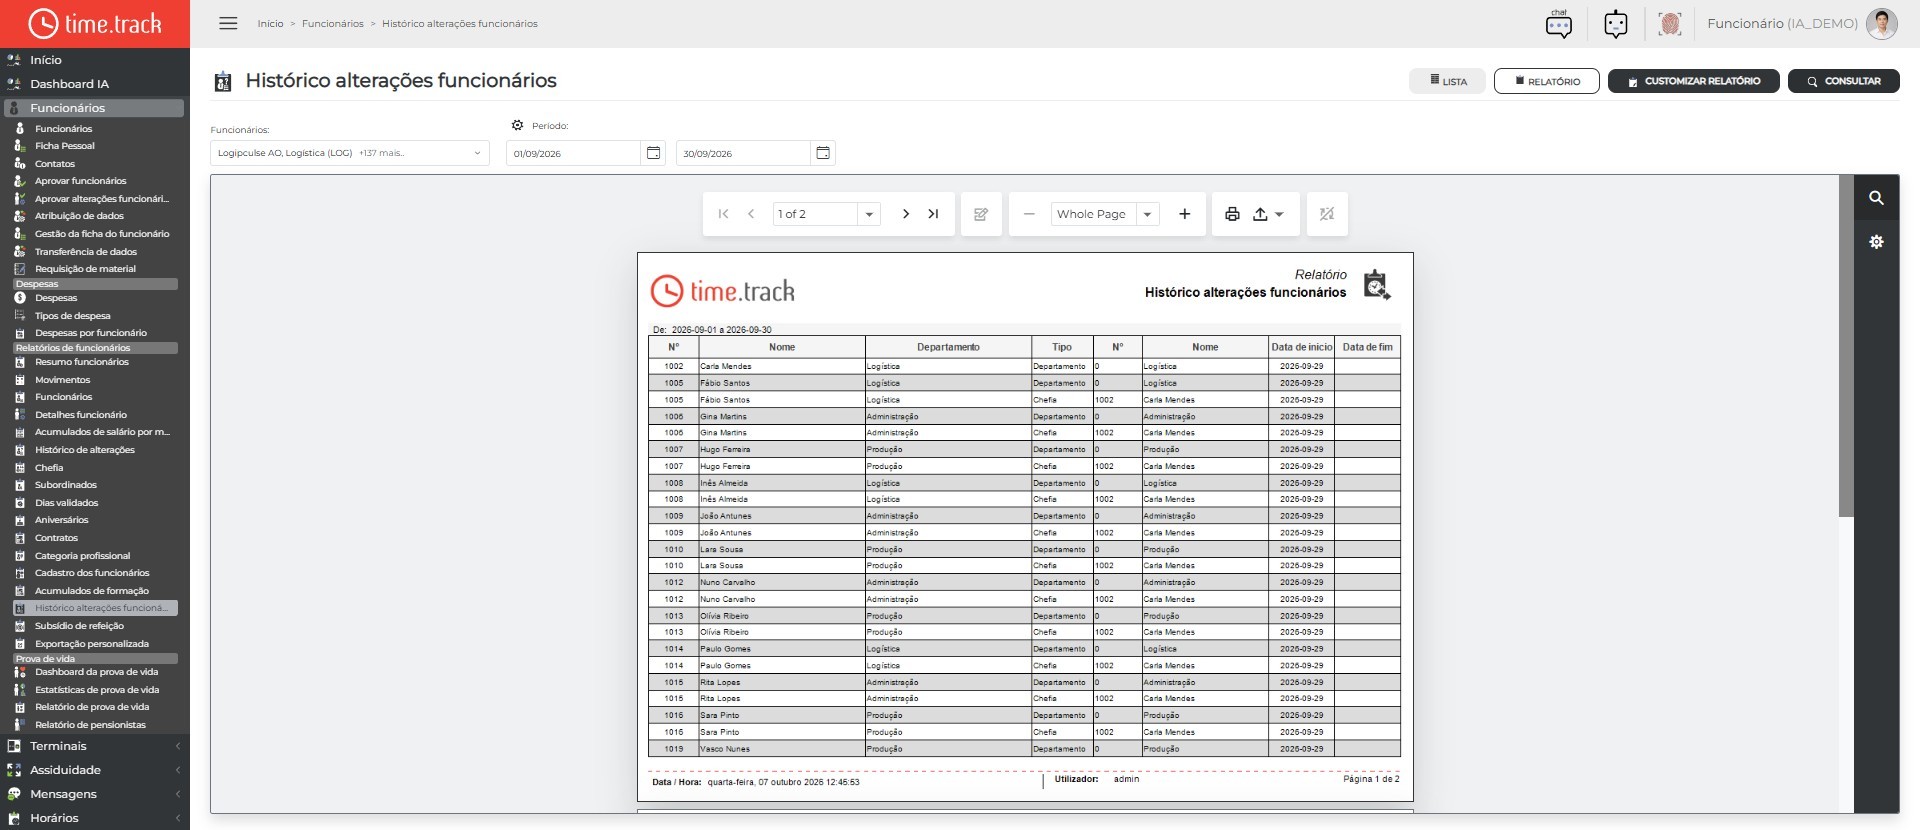Click the CUSTOMIZAR RELATÓRIO button
1920x830 pixels.
[x=1693, y=81]
